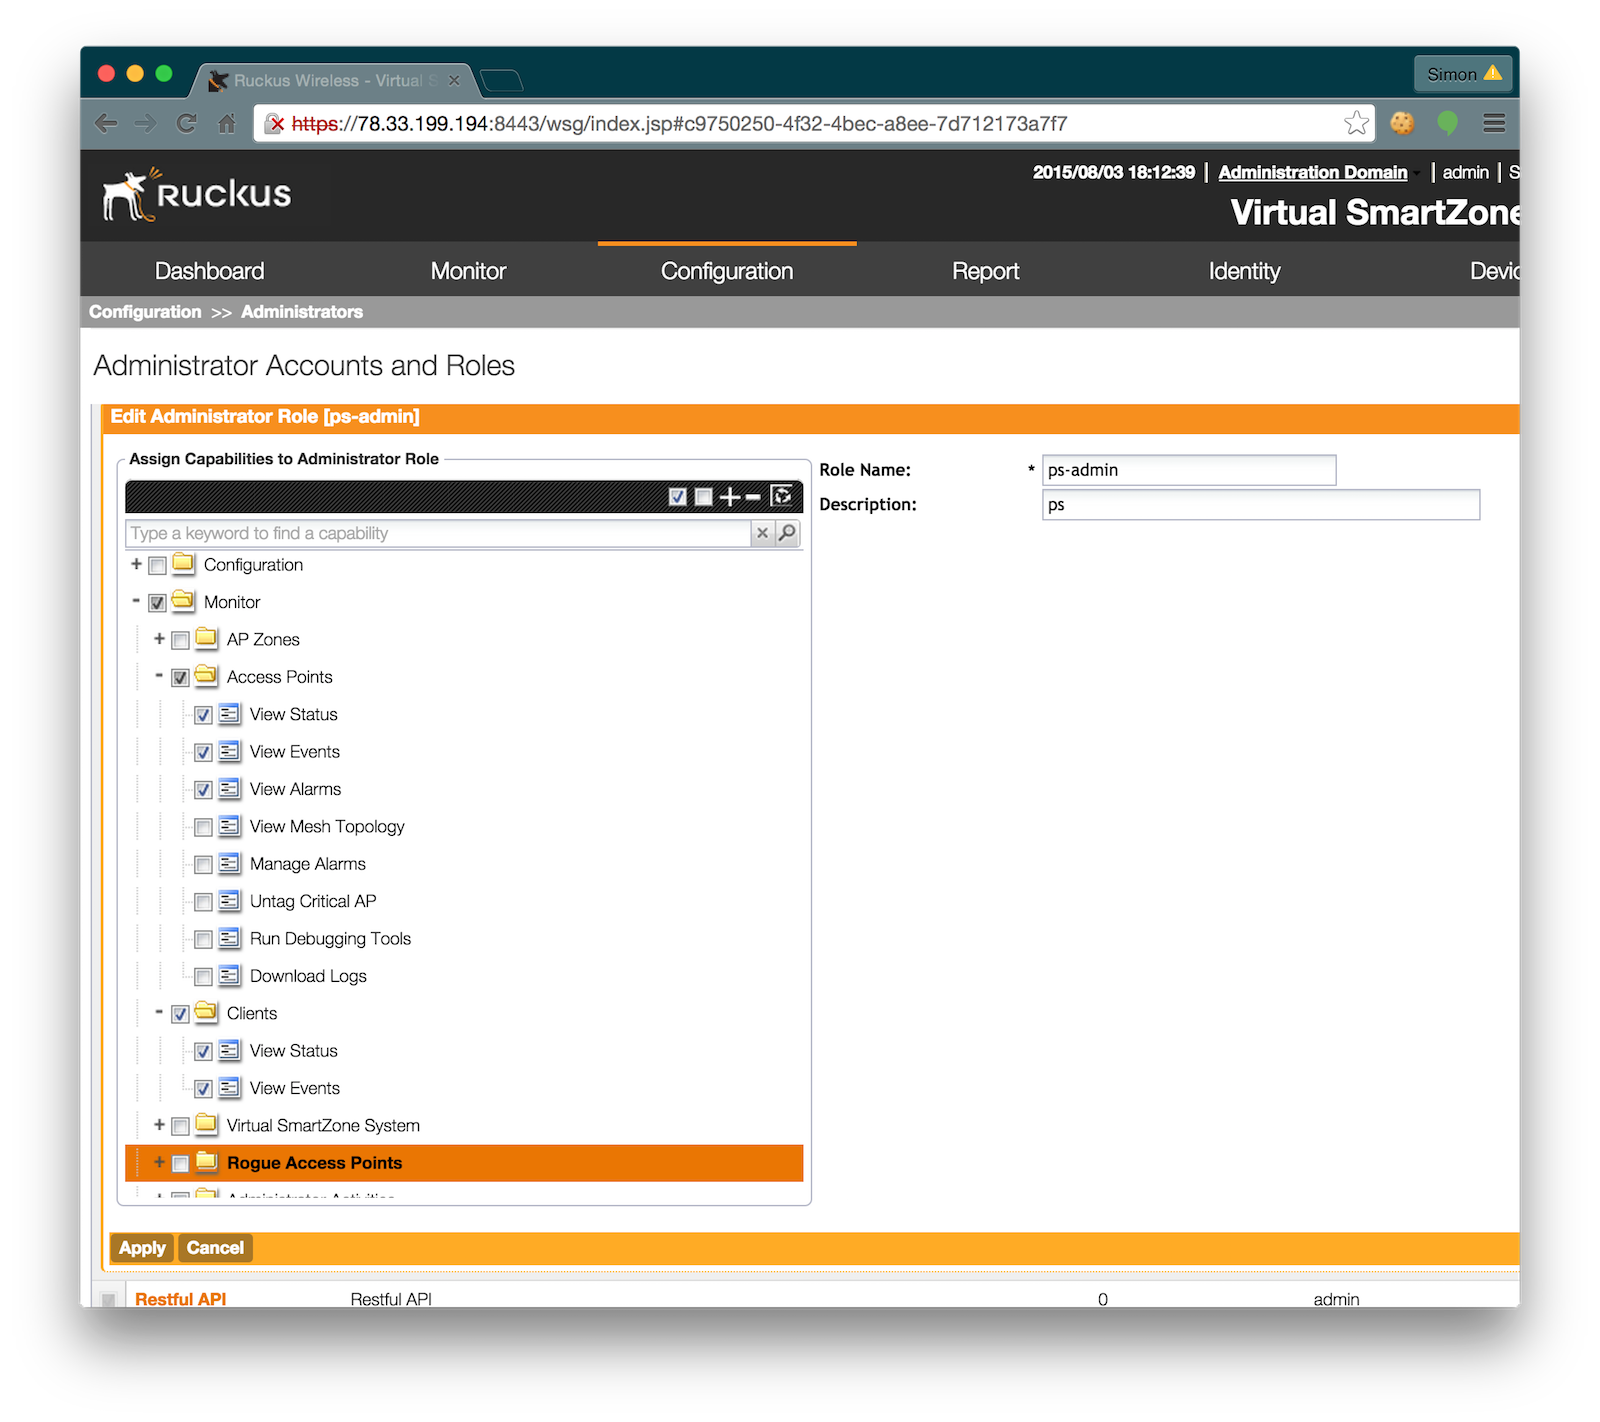Focus the capability keyword search field

438,533
